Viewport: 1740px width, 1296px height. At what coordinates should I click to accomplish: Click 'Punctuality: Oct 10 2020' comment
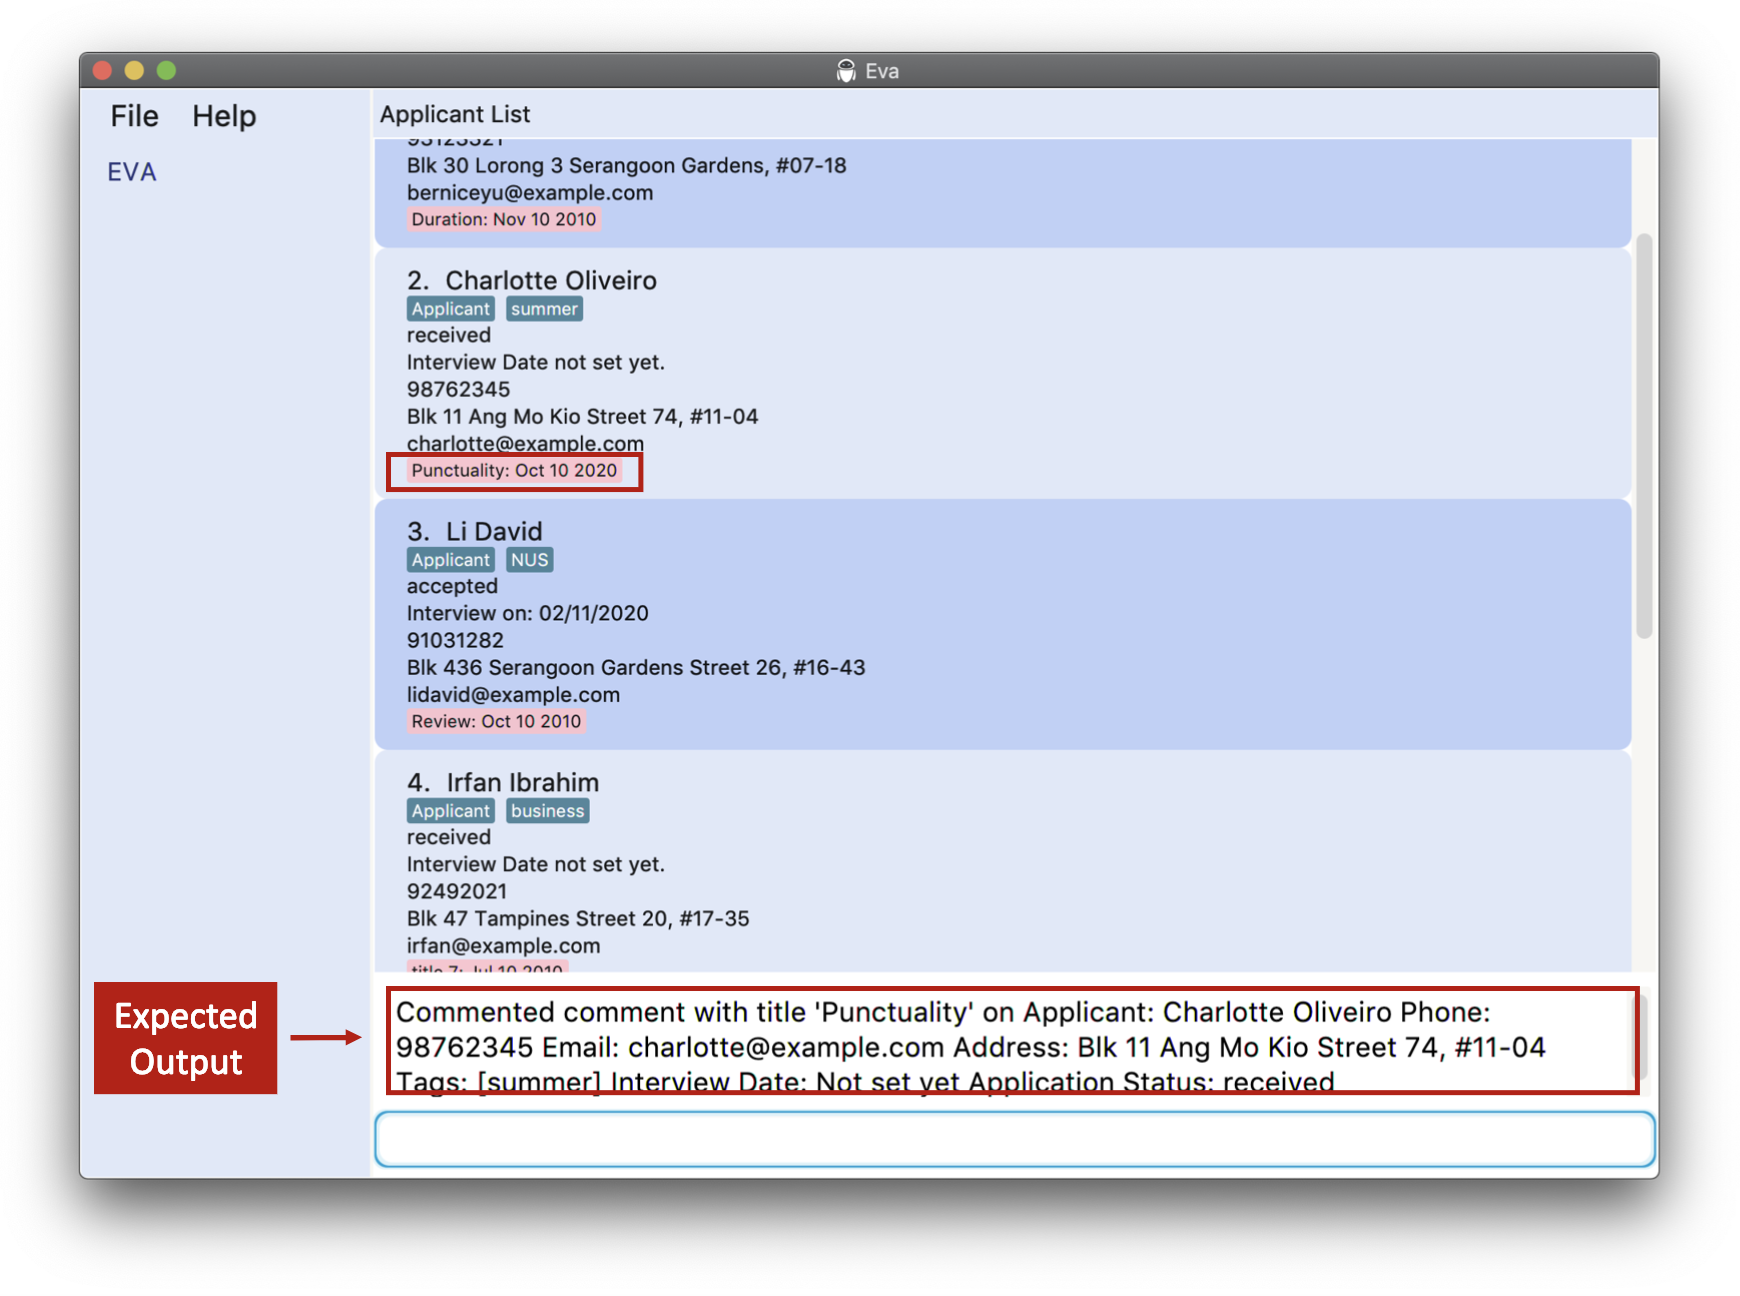(x=514, y=471)
